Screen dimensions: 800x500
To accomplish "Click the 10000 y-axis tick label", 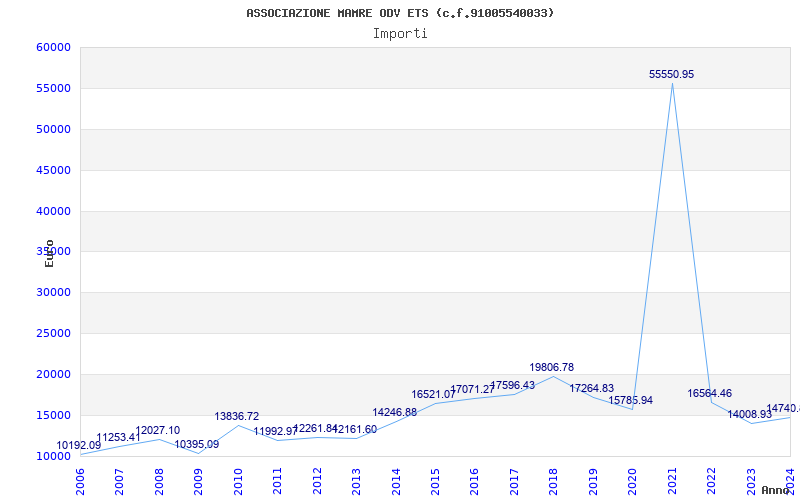I will (54, 456).
